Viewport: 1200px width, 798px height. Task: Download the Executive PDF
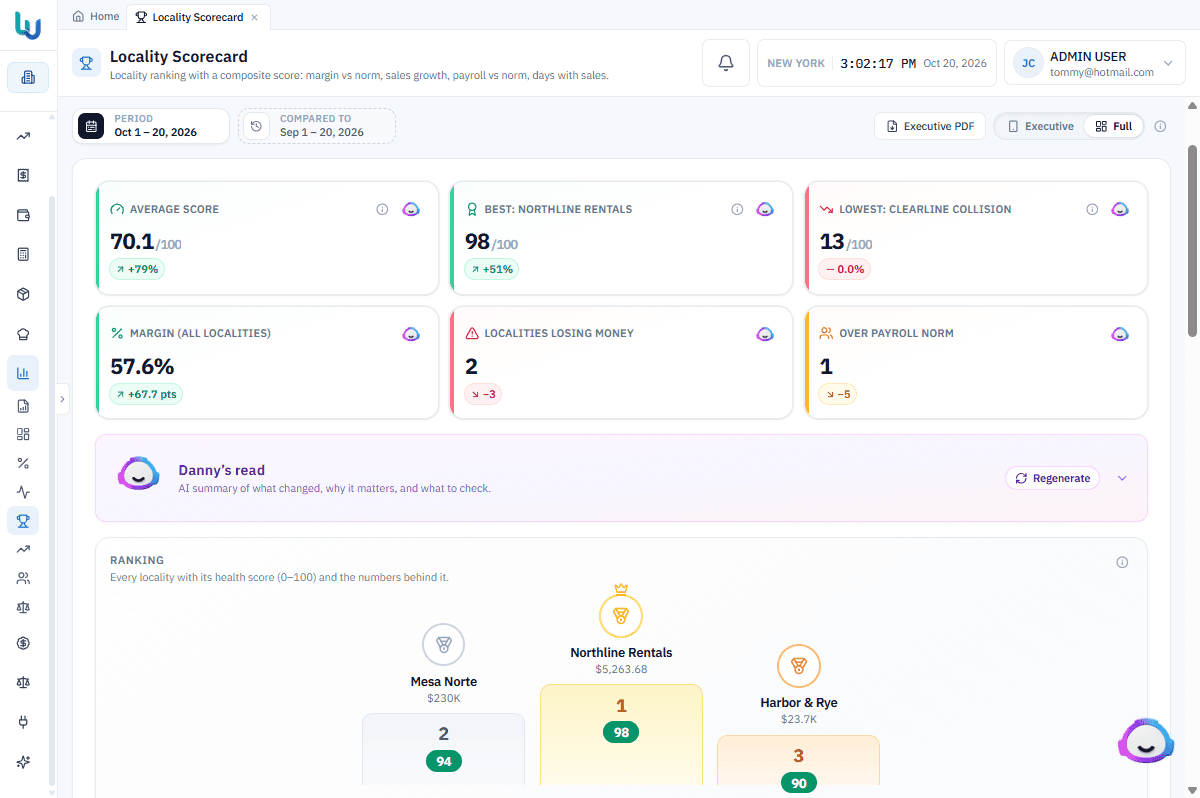click(930, 126)
